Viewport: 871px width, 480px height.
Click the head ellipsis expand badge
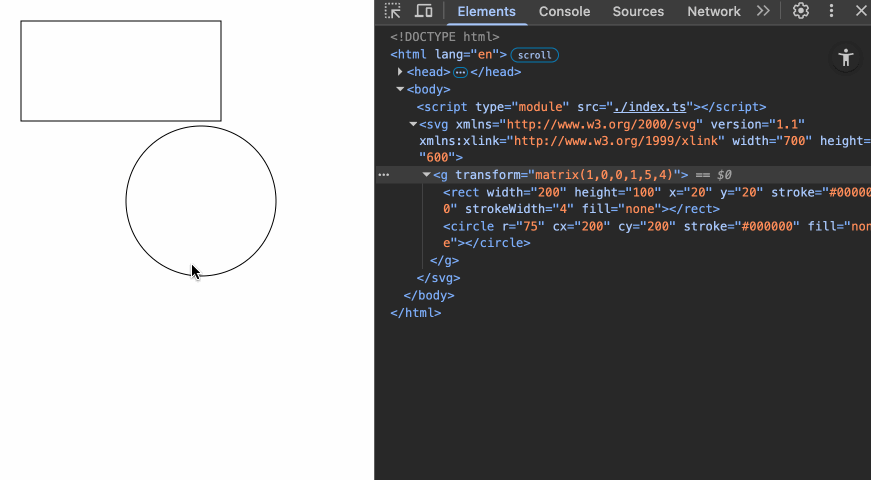coord(460,72)
